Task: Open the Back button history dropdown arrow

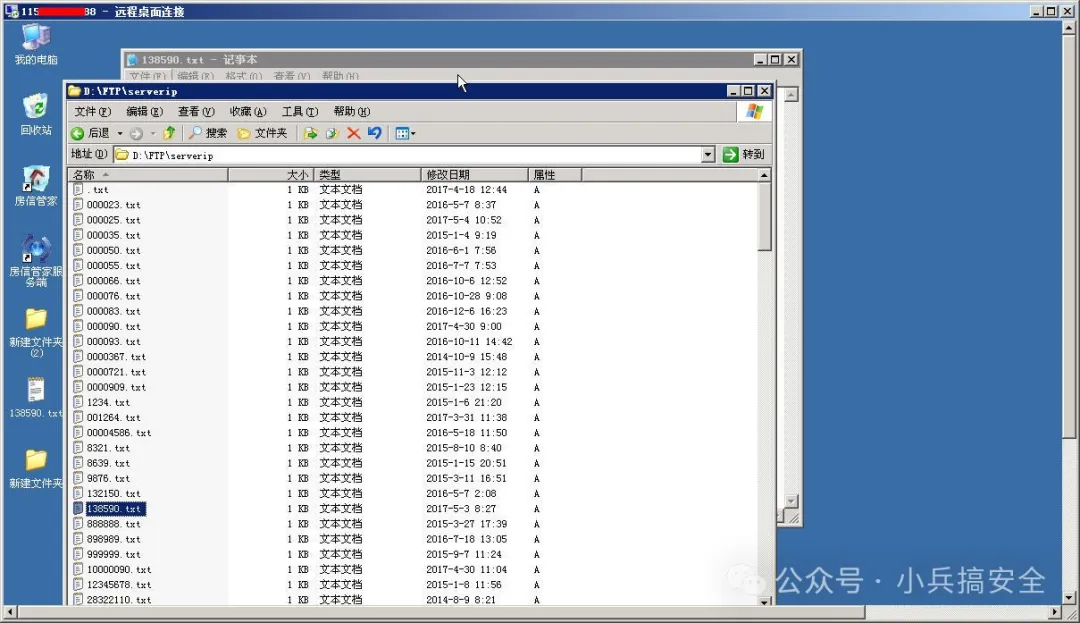Action: pos(120,133)
